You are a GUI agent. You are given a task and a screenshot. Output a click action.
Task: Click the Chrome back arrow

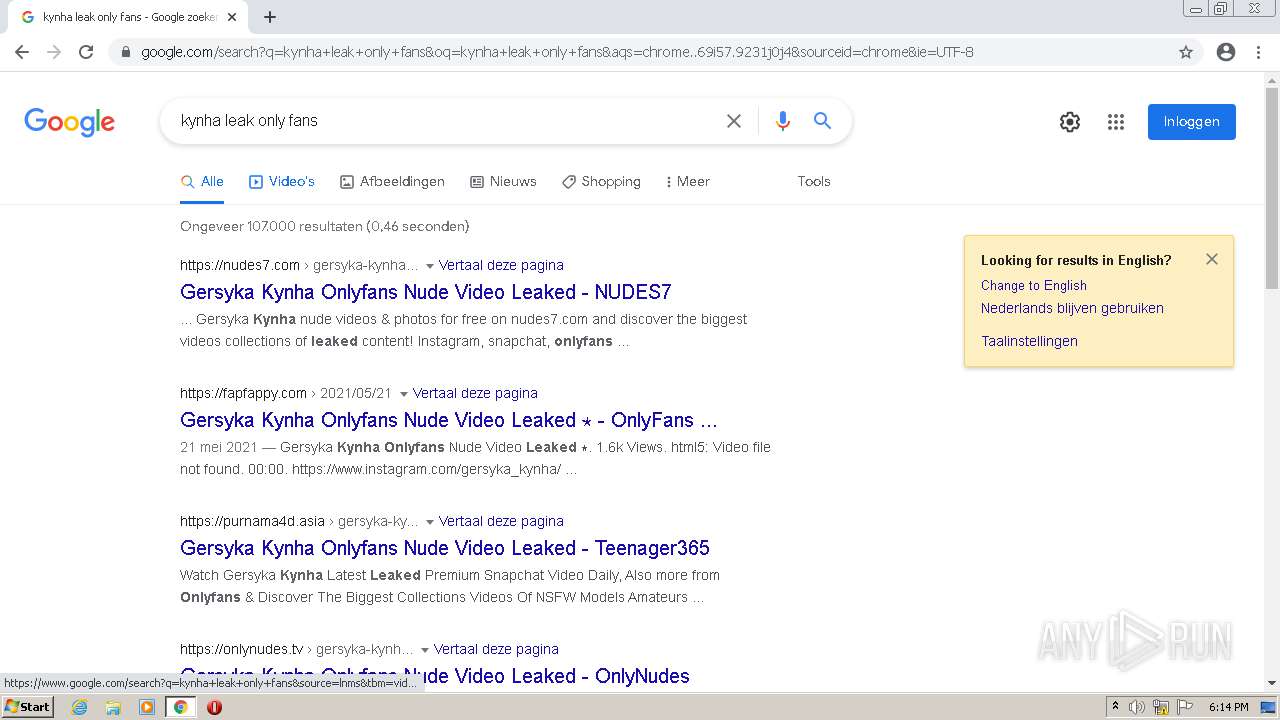(x=22, y=52)
